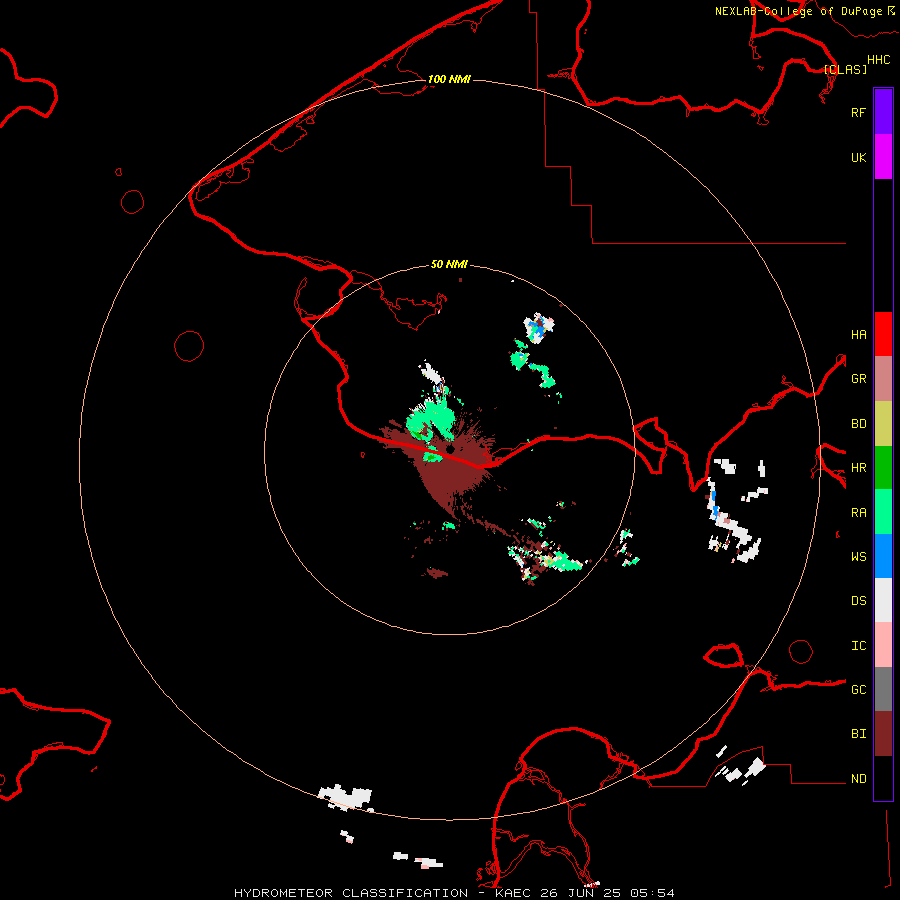Click the UK legend label
The height and width of the screenshot is (900, 900).
[858, 157]
